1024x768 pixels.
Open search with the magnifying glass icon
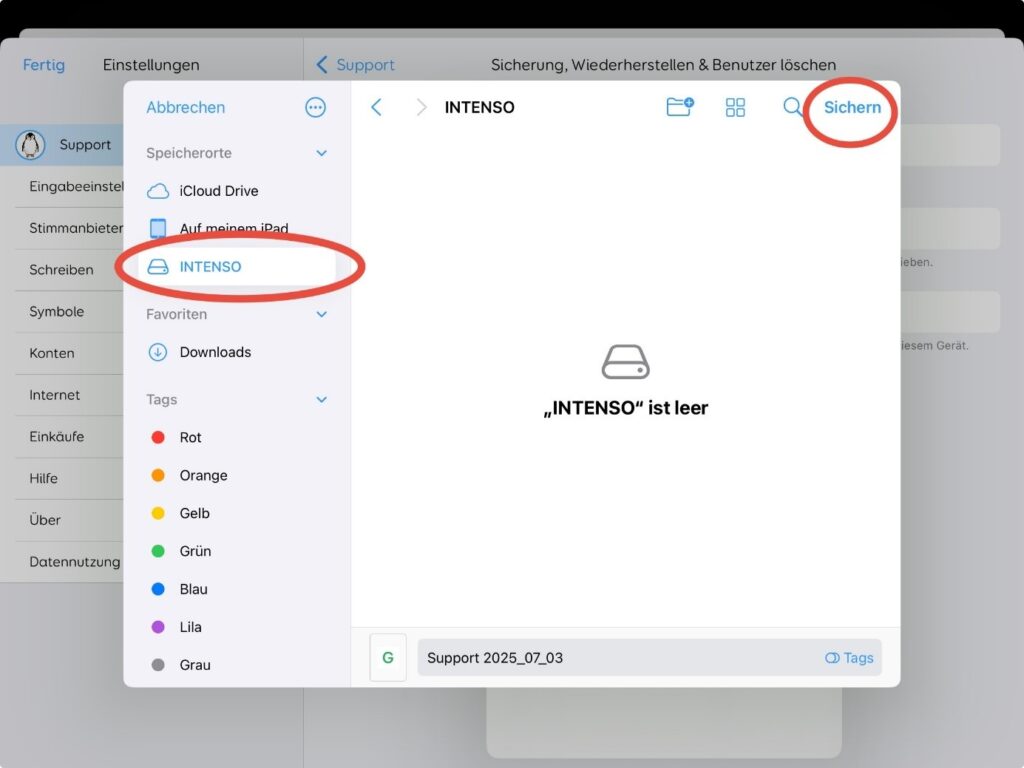point(792,107)
